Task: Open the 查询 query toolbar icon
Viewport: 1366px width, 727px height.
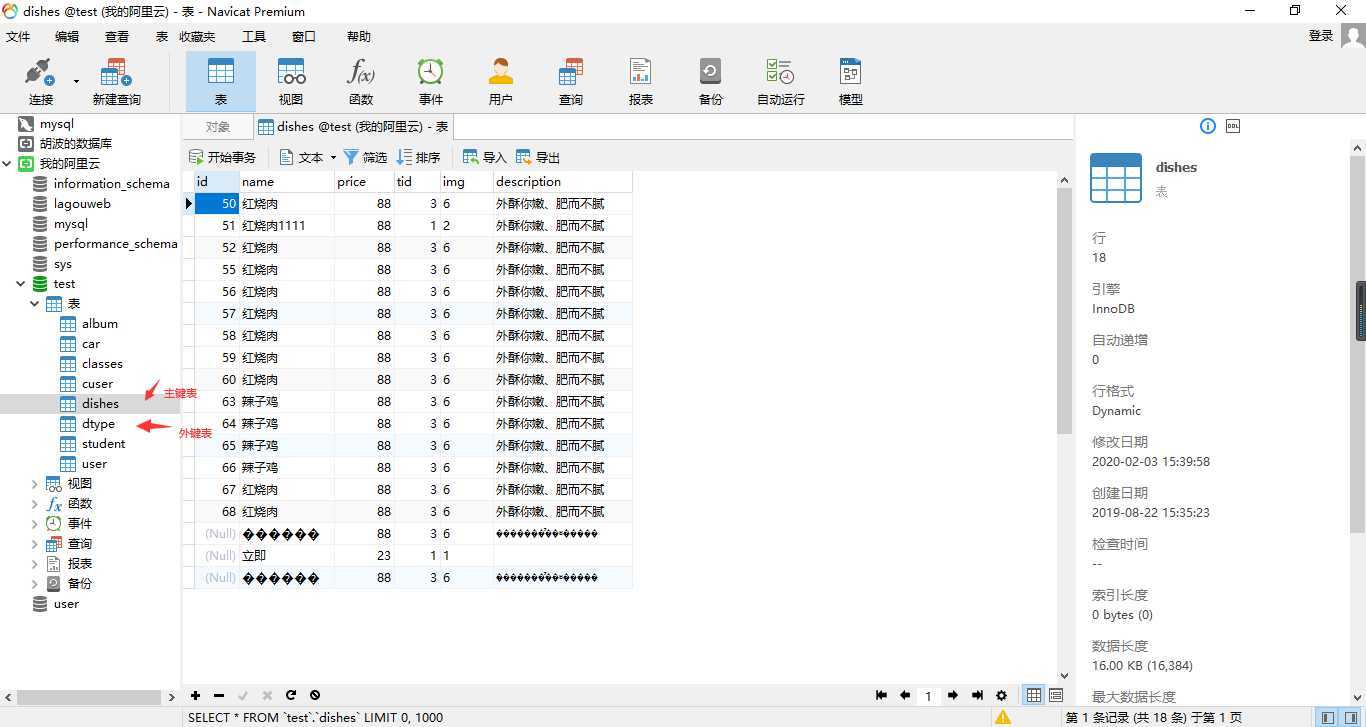Action: 571,81
